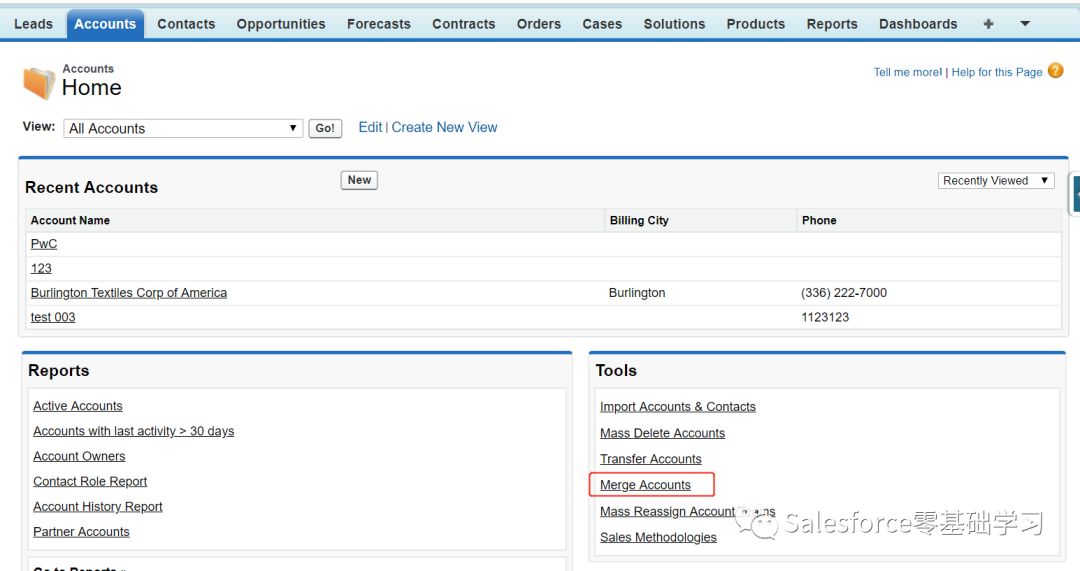Open Help for this Page link
This screenshot has width=1080, height=571.
click(x=997, y=72)
